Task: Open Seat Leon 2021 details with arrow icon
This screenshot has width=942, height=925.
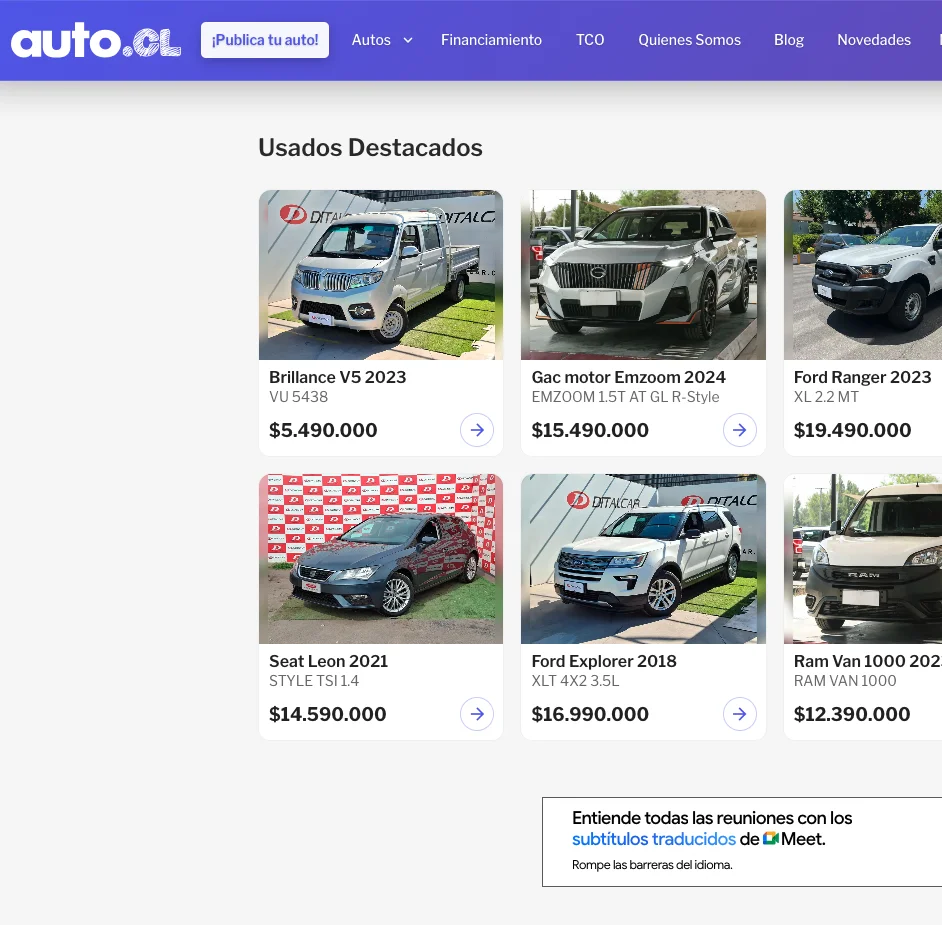Action: click(477, 714)
